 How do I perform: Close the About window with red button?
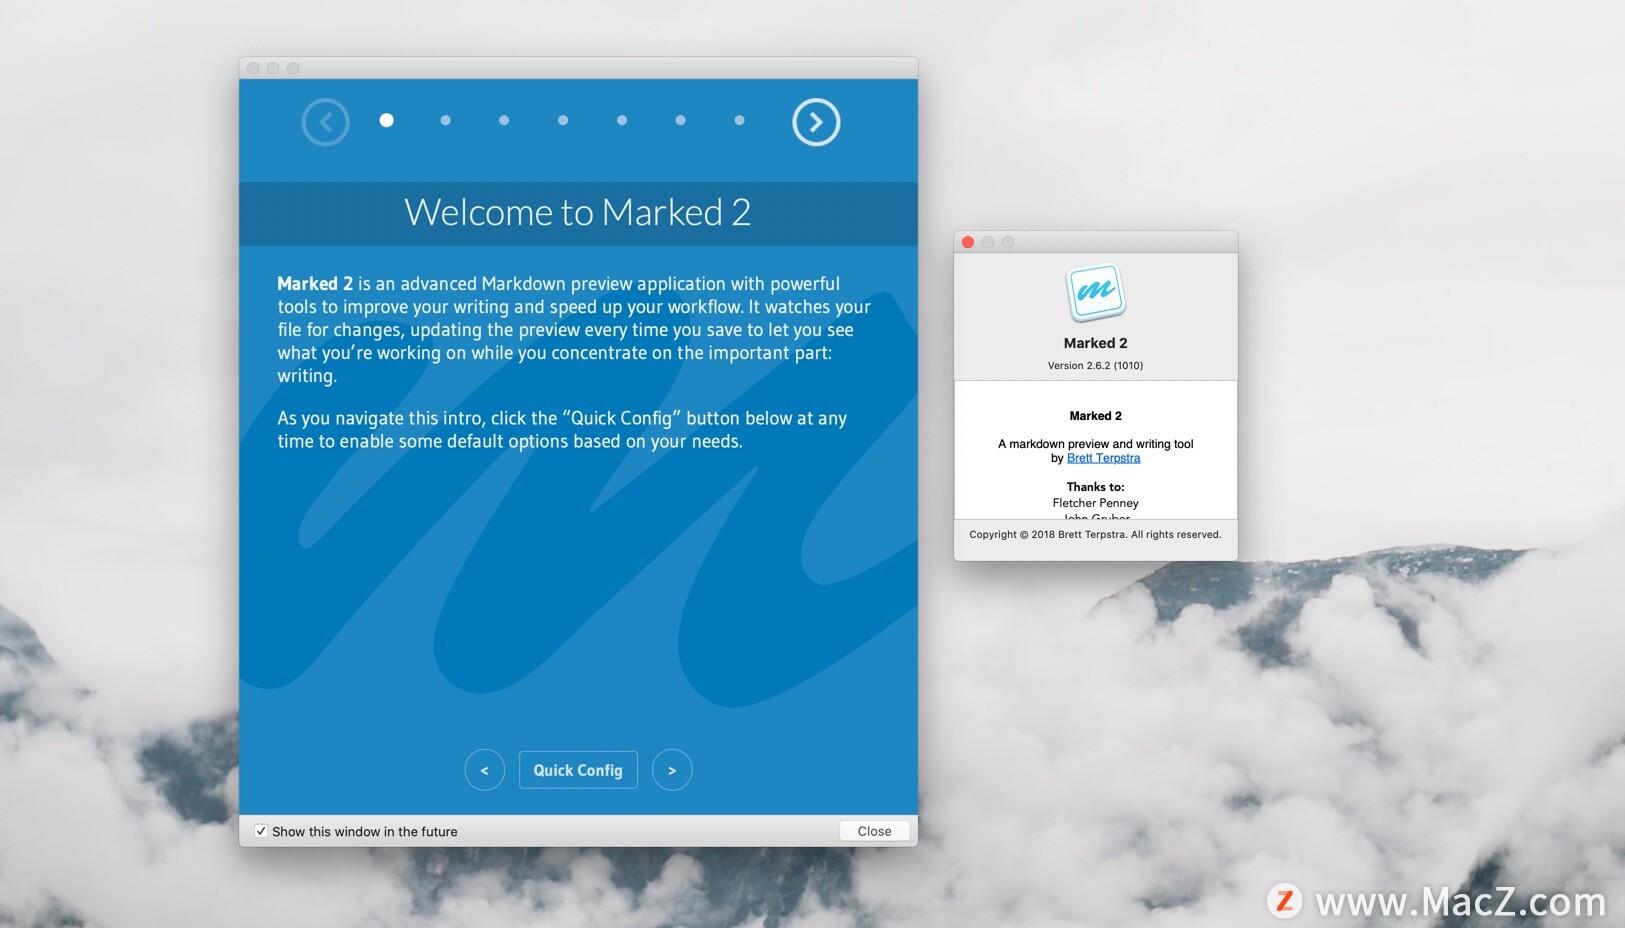point(968,242)
